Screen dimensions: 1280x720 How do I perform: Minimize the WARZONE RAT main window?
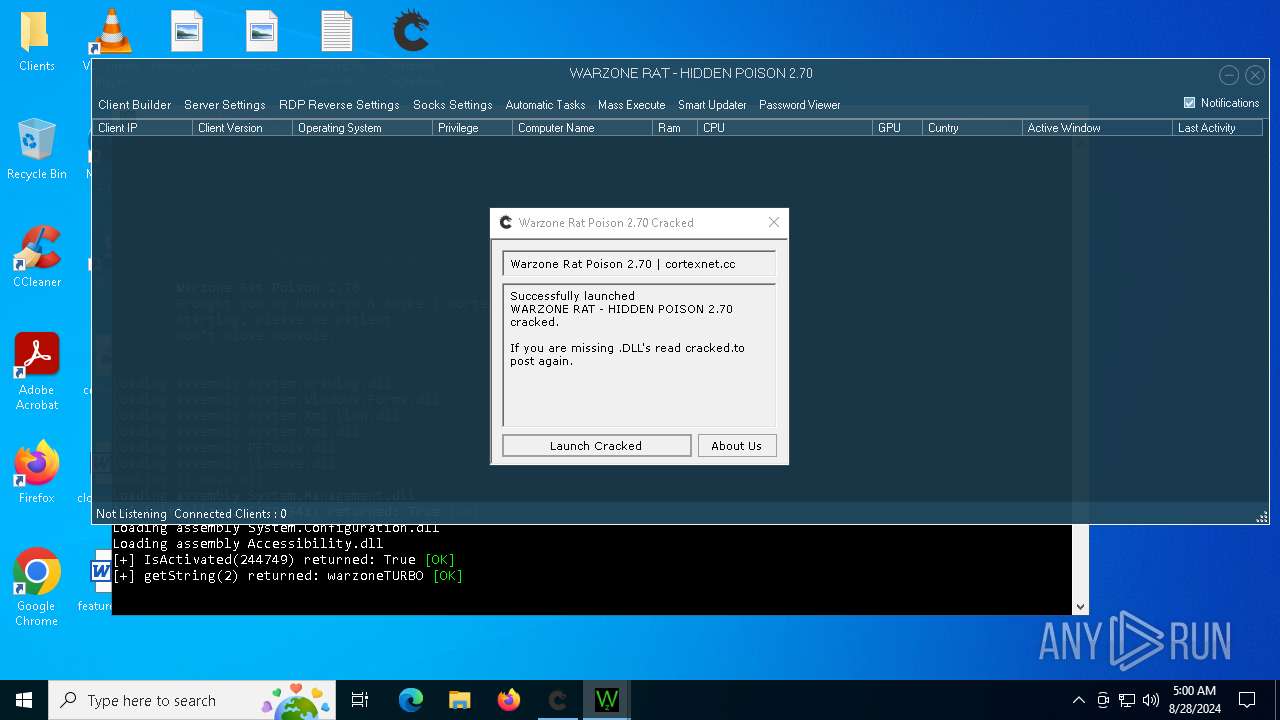(1229, 75)
